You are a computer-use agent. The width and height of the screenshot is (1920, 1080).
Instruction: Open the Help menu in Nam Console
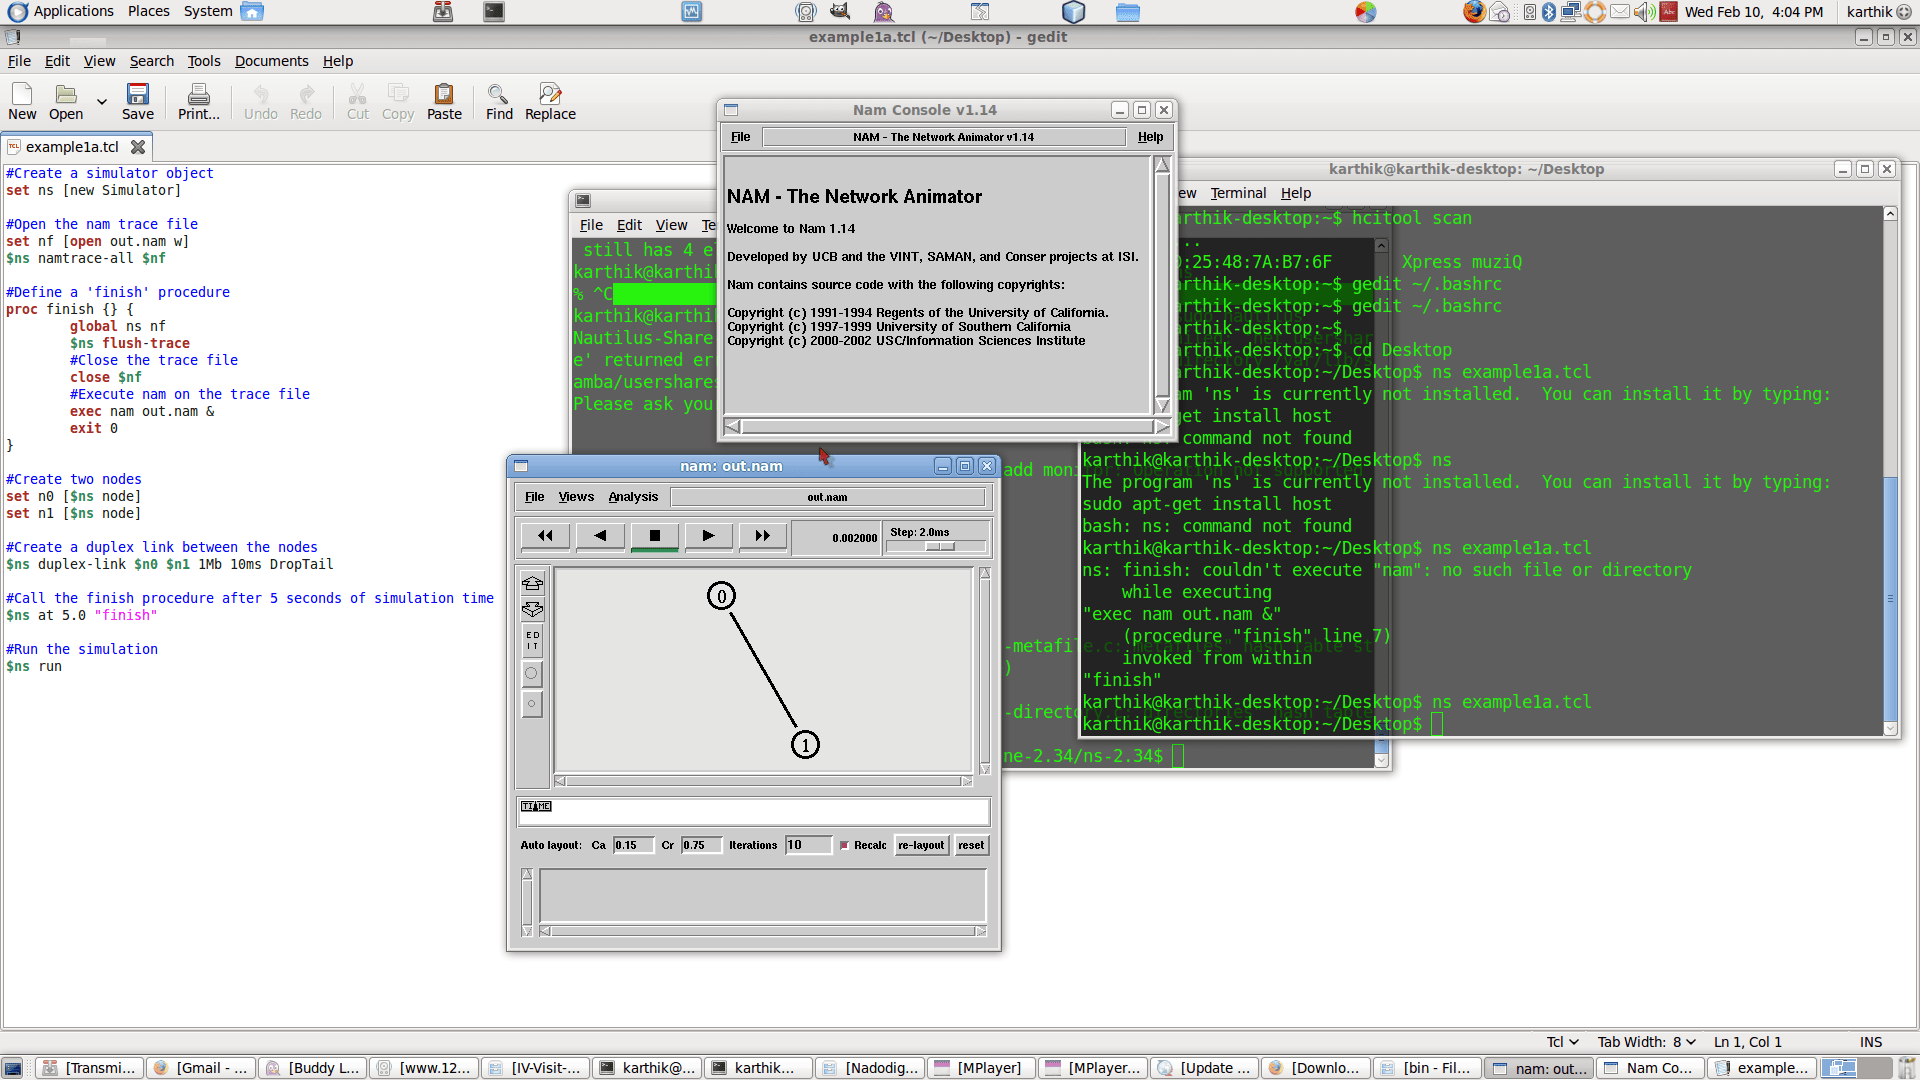click(1151, 137)
